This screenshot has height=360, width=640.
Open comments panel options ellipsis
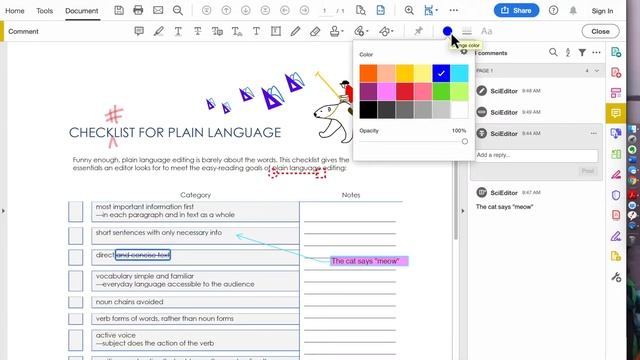(596, 52)
